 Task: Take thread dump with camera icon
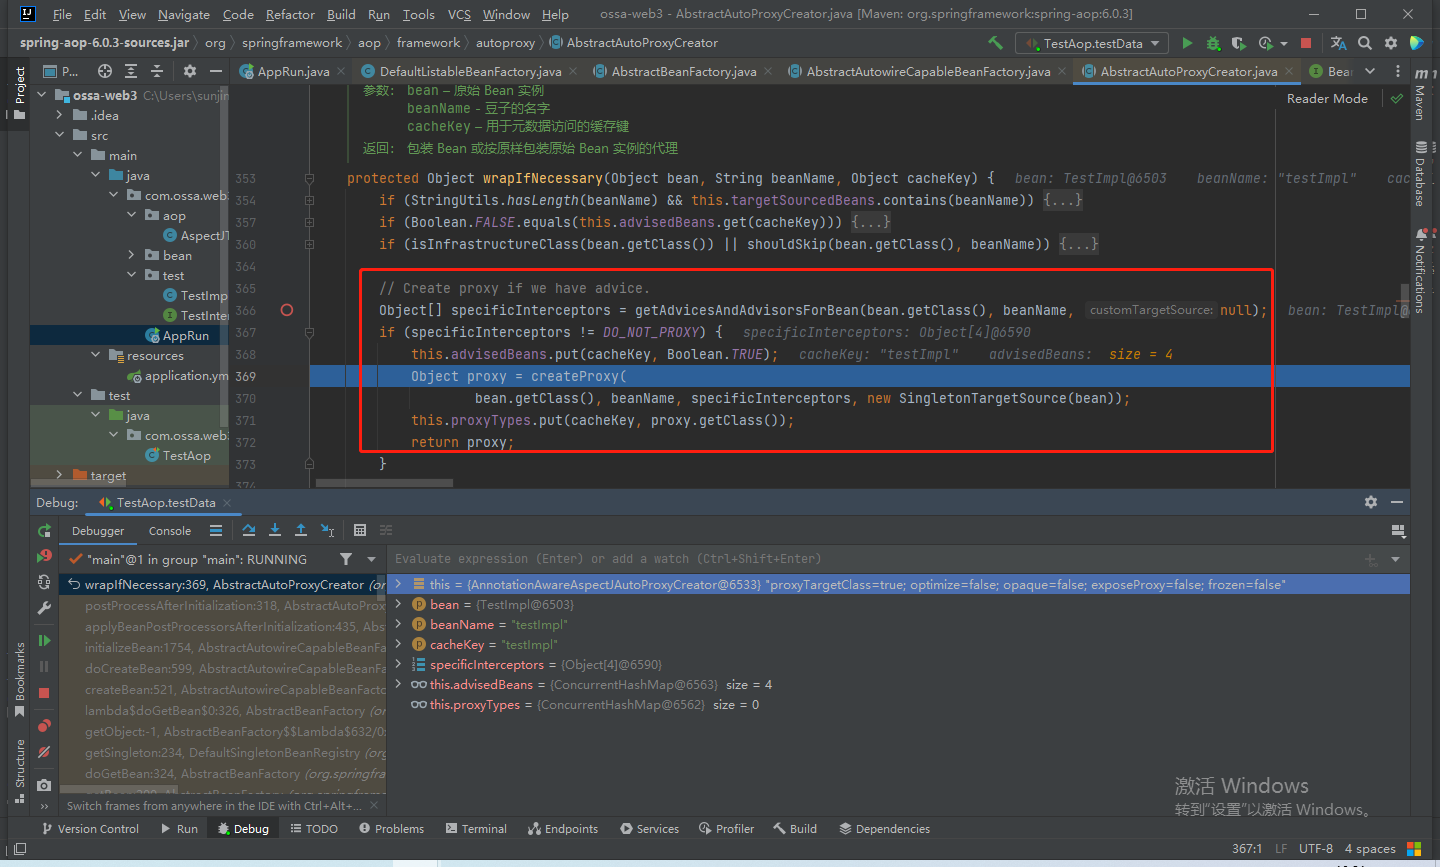click(44, 785)
